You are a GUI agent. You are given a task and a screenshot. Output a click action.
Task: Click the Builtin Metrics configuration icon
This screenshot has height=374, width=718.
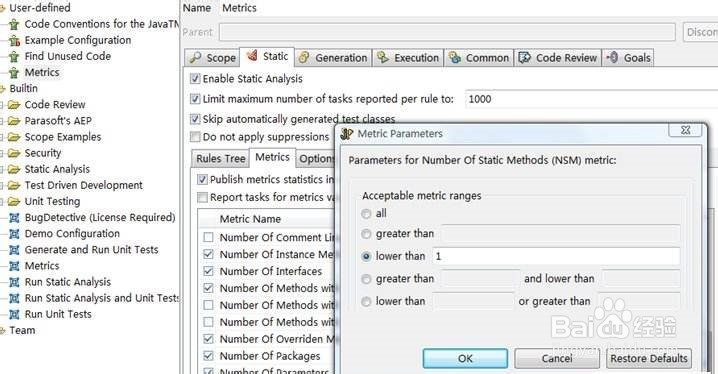(14, 266)
